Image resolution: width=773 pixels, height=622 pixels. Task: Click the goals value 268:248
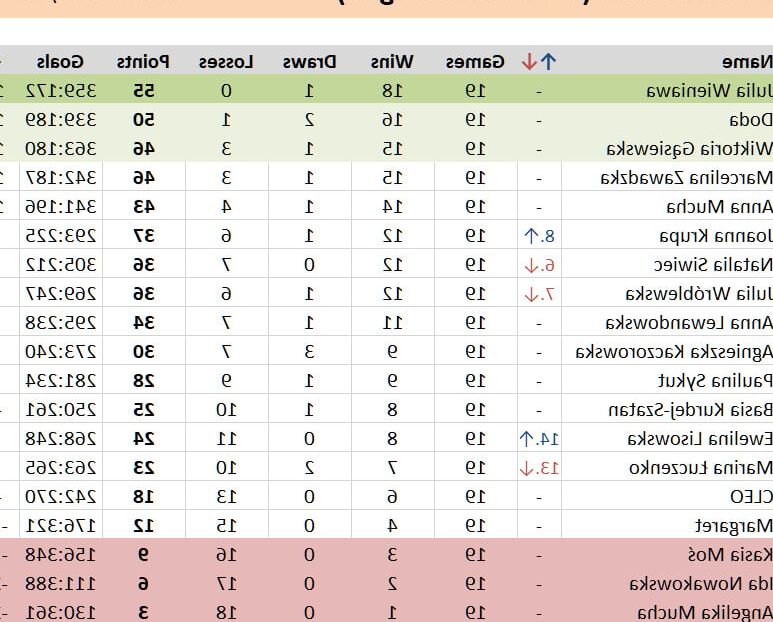coord(61,439)
